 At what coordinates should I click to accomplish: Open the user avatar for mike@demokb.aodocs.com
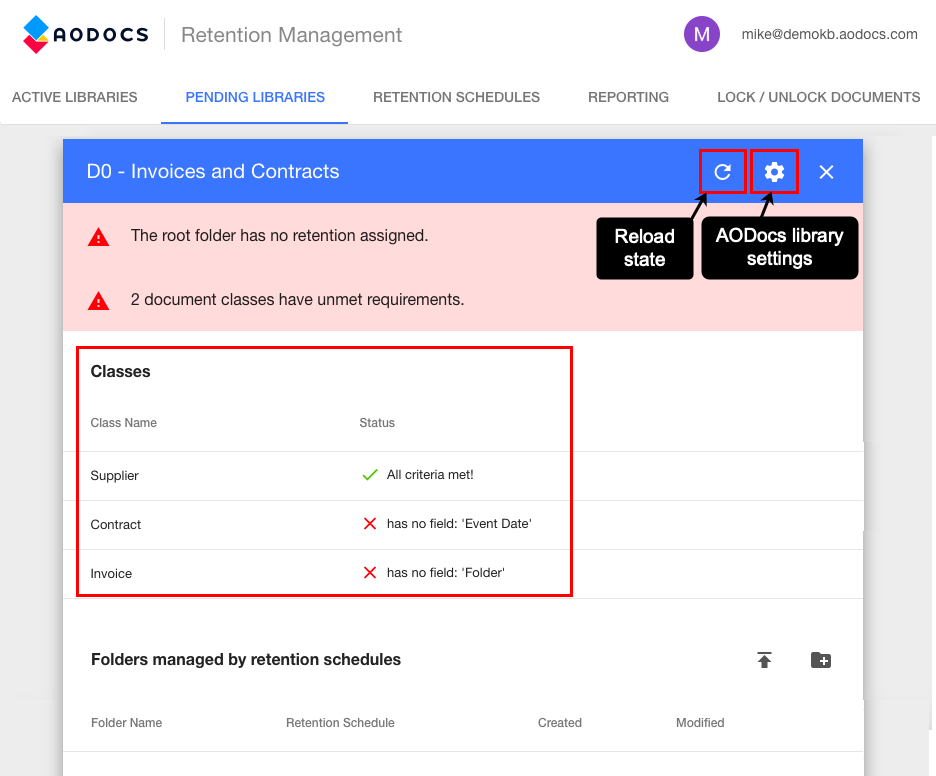tap(702, 33)
